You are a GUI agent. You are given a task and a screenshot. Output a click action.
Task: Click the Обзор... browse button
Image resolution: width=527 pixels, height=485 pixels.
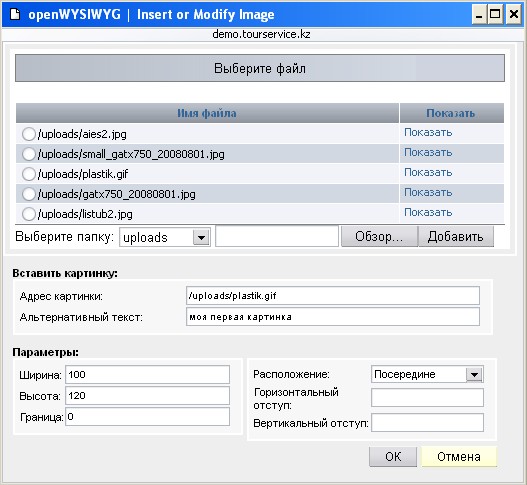point(379,237)
